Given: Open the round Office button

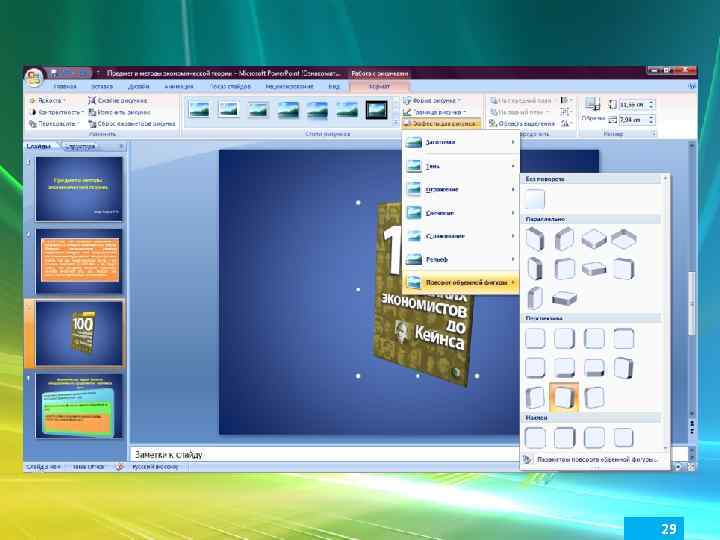Looking at the screenshot, I should tap(34, 77).
